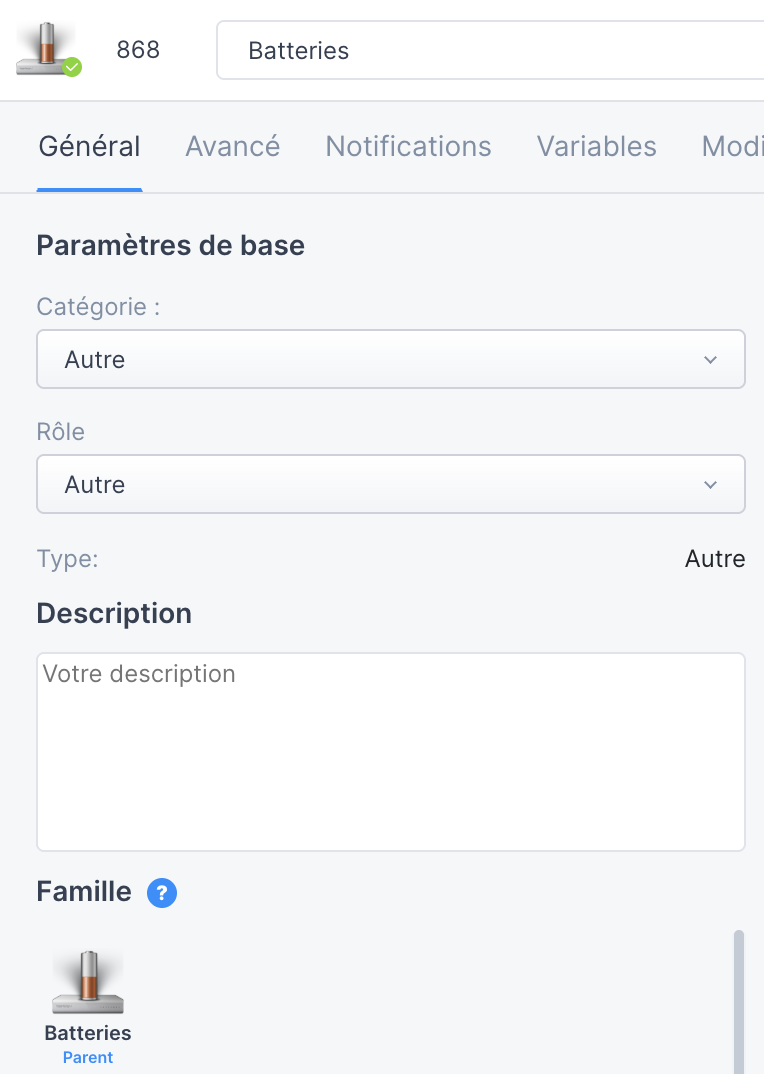The width and height of the screenshot is (764, 1074).
Task: Click the device ID number 868
Action: 138,50
